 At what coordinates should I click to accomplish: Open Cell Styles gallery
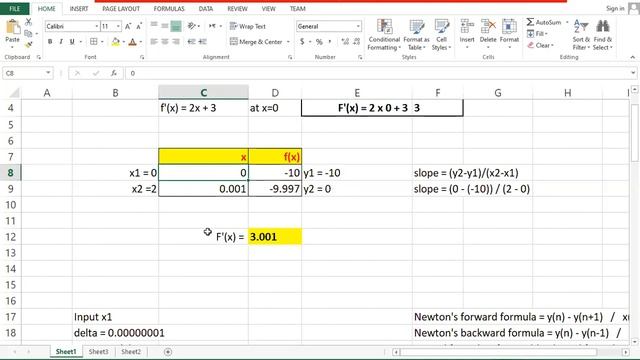[x=441, y=35]
